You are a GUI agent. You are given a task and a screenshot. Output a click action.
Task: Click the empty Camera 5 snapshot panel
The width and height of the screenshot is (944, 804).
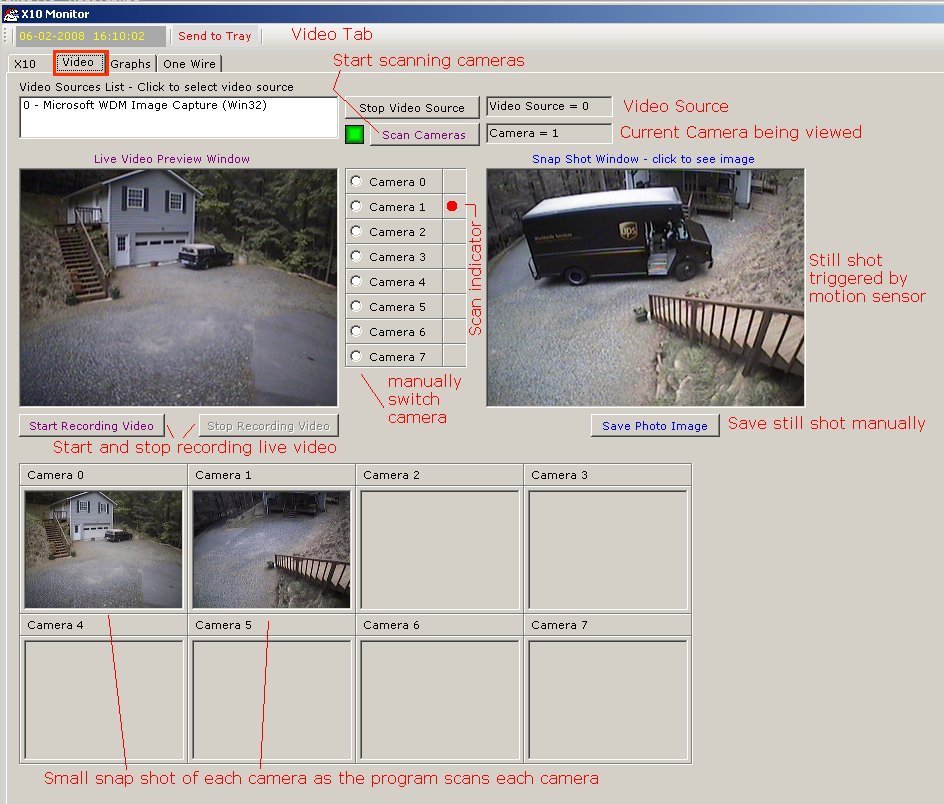(272, 700)
